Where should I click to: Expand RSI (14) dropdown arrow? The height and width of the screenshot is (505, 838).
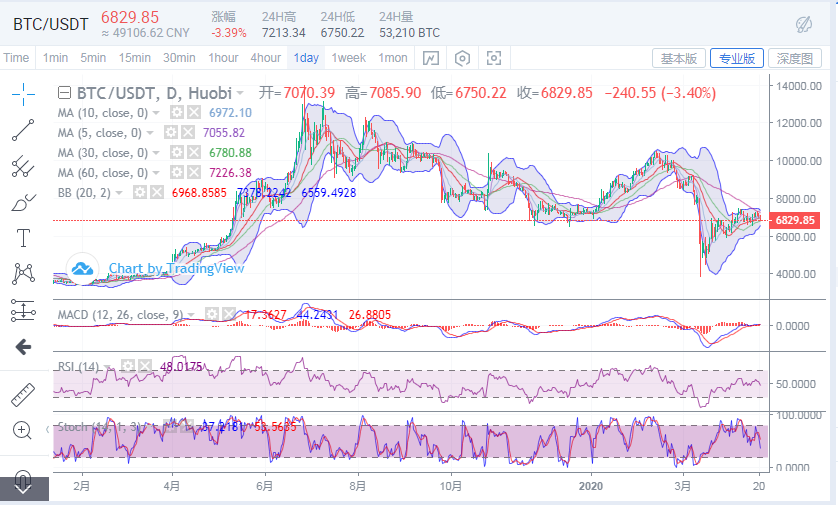(x=108, y=367)
